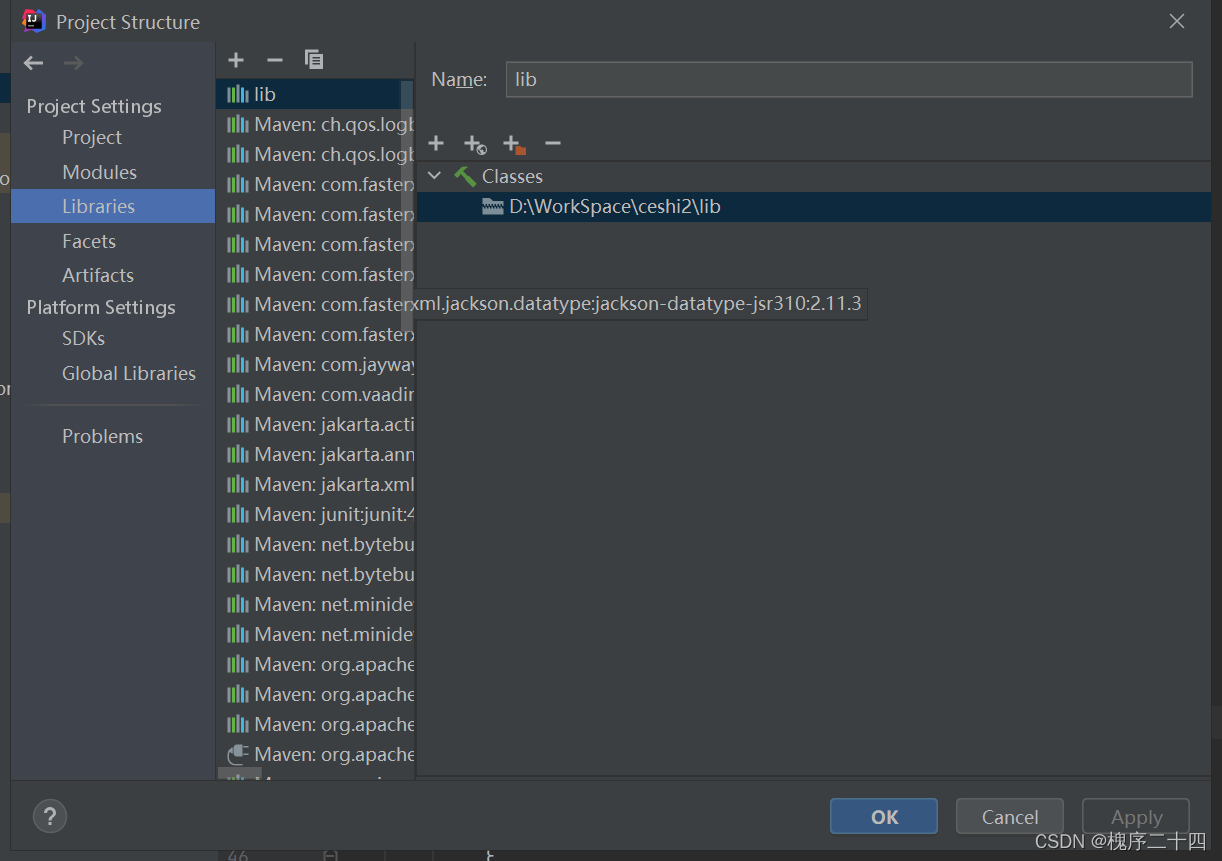Open the Problems page
This screenshot has width=1222, height=861.
tap(102, 436)
